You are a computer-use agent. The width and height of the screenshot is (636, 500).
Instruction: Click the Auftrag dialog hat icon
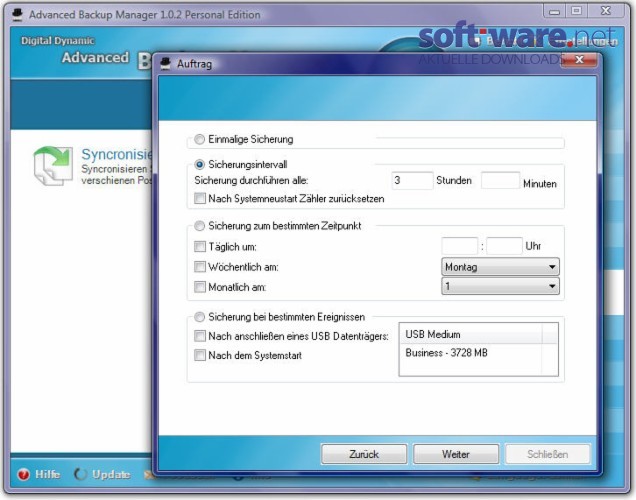pos(165,64)
